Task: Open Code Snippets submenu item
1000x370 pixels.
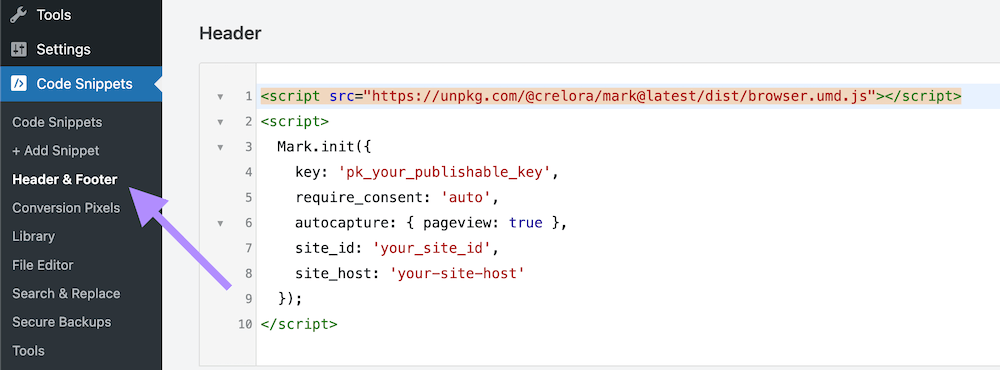Action: point(57,122)
